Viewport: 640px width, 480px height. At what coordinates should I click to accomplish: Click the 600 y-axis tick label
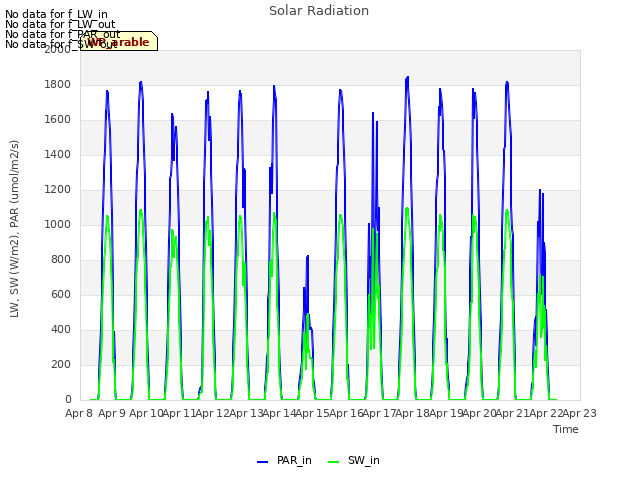coord(61,294)
